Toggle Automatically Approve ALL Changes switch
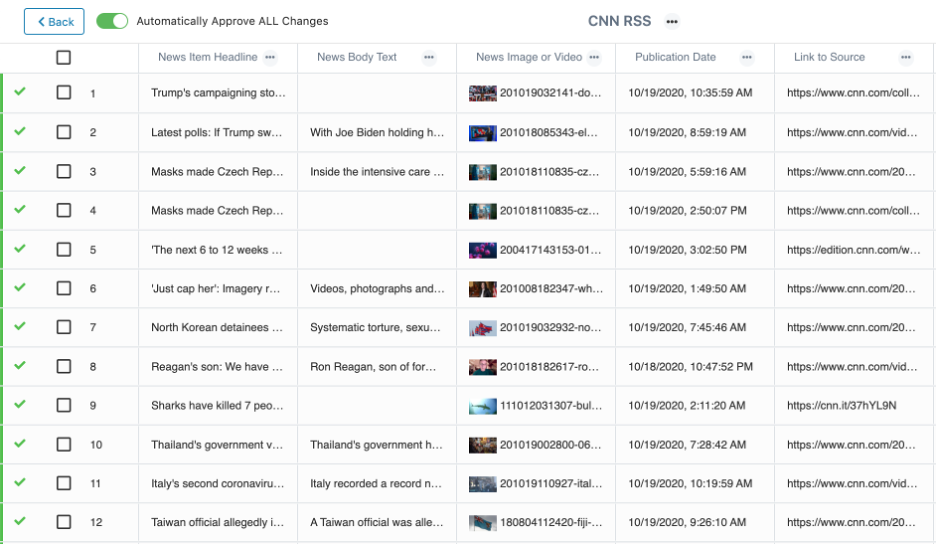936x544 pixels. click(x=112, y=21)
